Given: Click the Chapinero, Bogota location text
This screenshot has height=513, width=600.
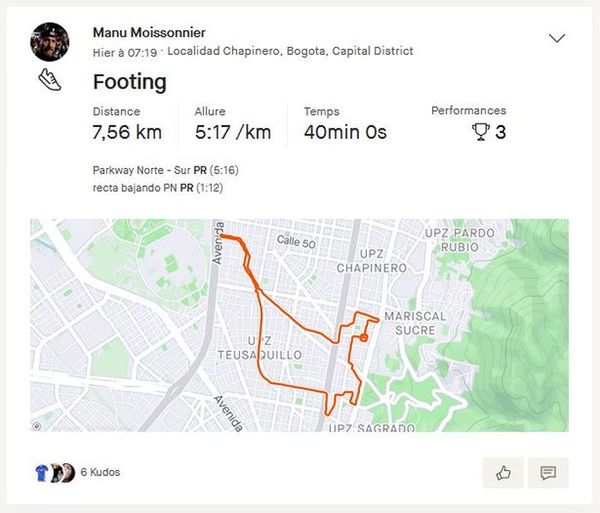Looking at the screenshot, I should (290, 51).
